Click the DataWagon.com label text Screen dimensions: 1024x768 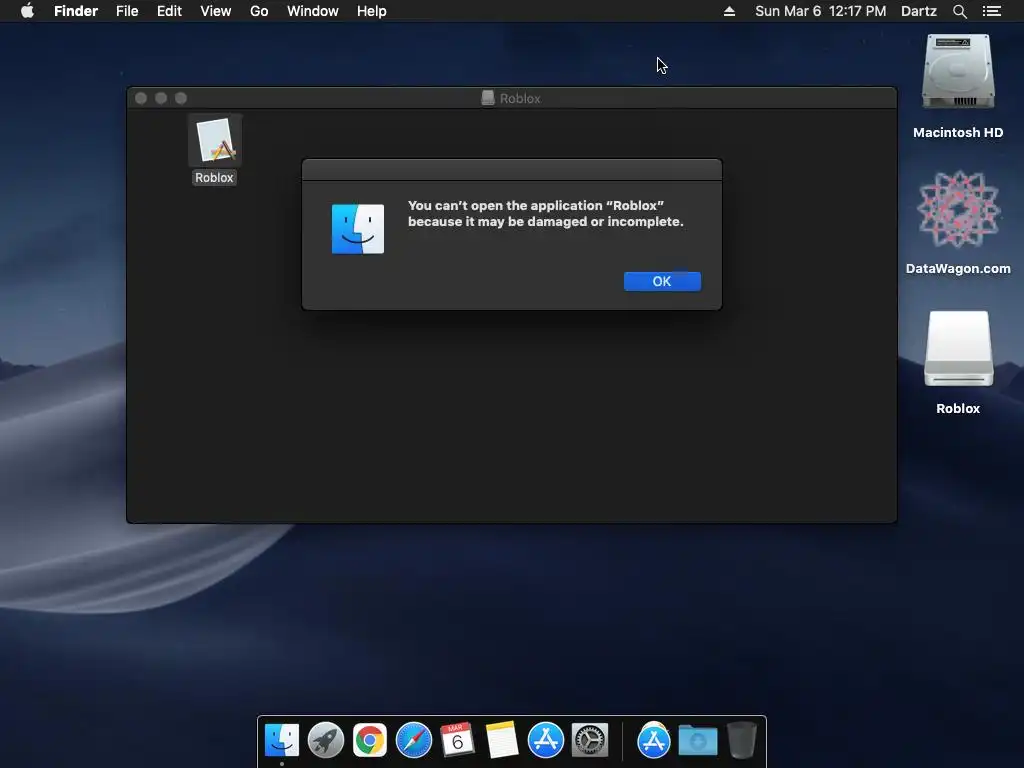click(958, 268)
